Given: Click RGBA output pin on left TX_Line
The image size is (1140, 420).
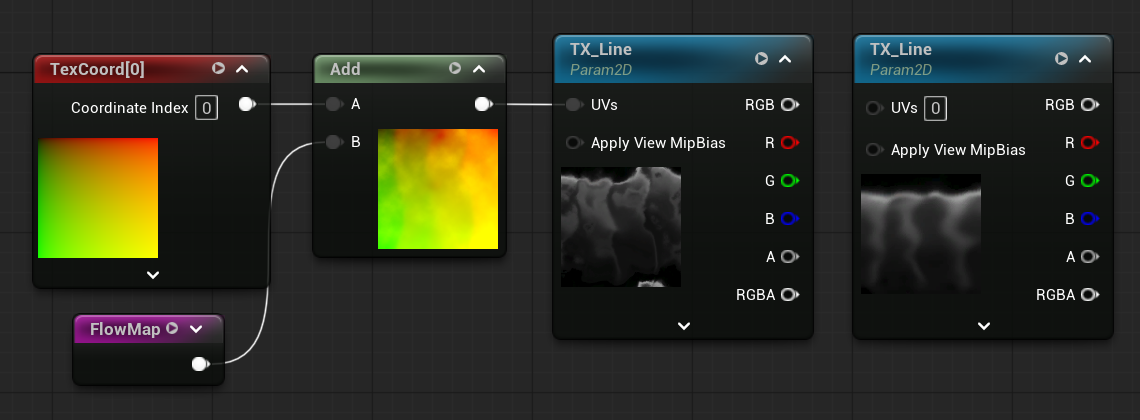Looking at the screenshot, I should (x=790, y=294).
